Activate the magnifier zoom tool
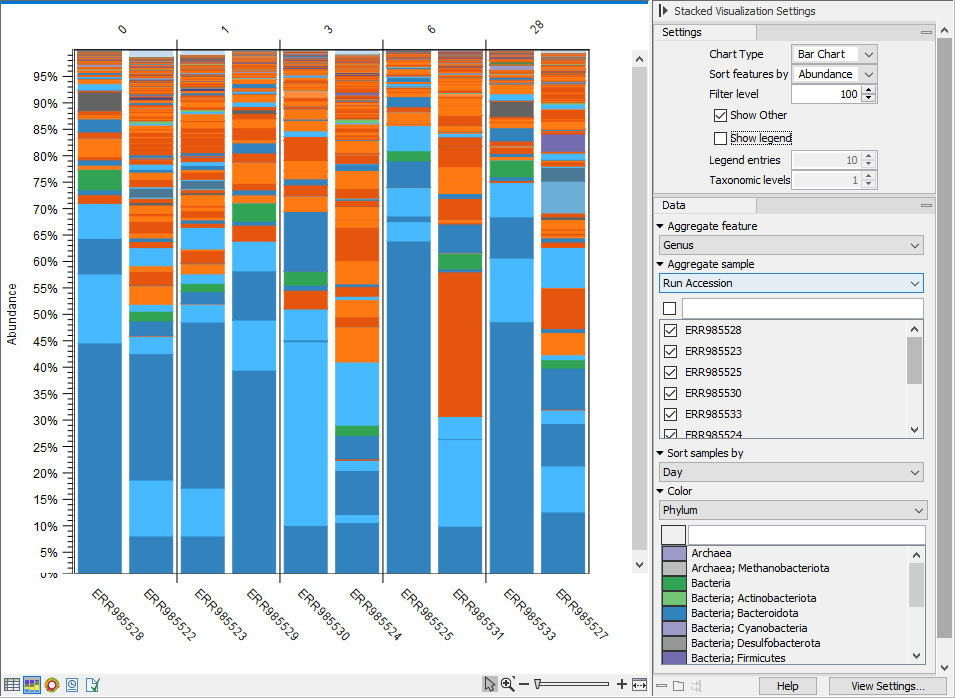Viewport: 955px width, 698px height. [507, 684]
